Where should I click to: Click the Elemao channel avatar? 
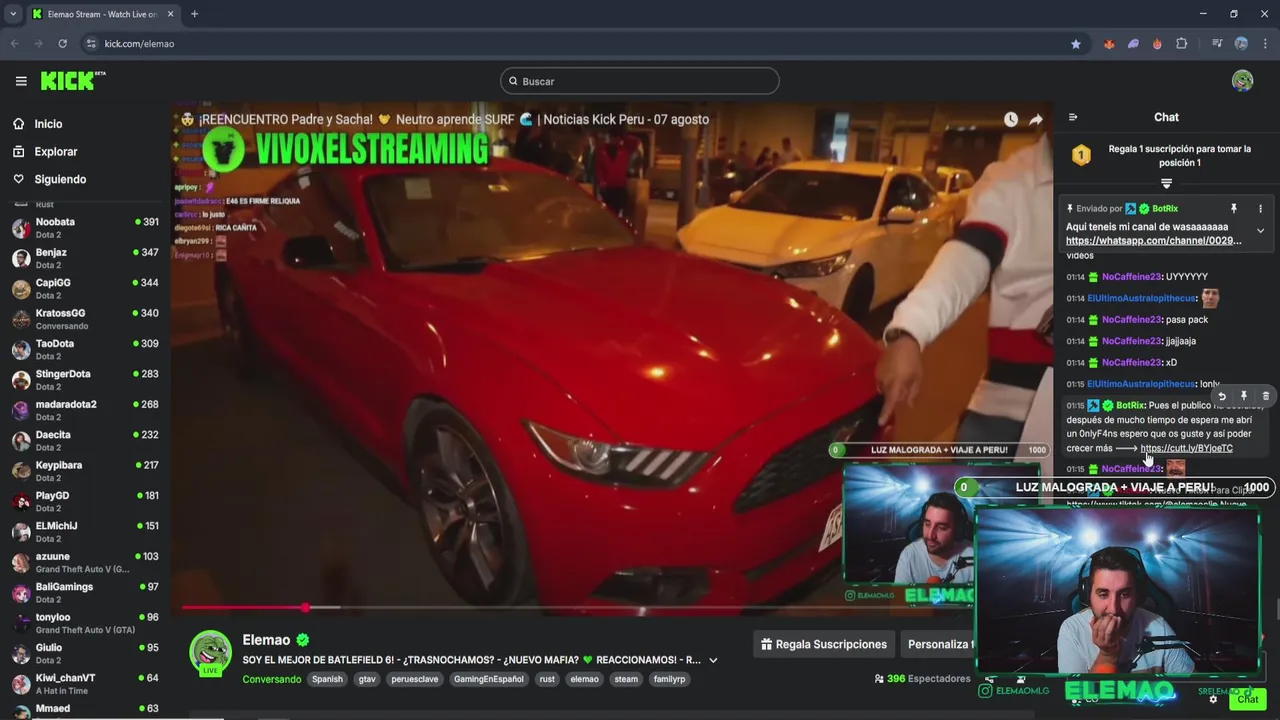(211, 653)
